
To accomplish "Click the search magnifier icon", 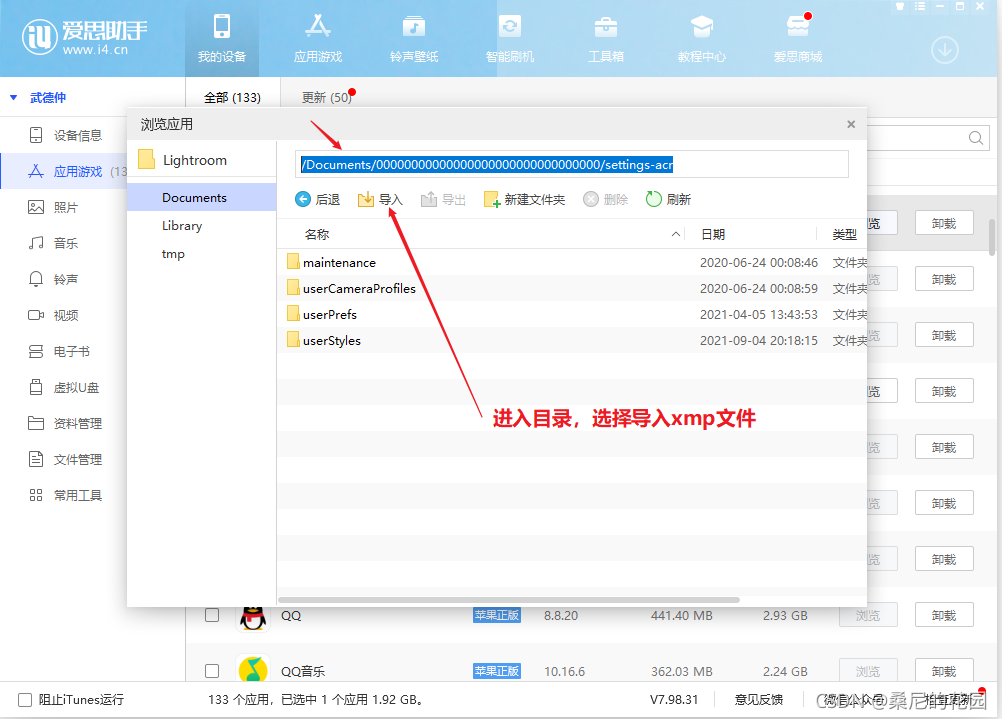I will (975, 138).
